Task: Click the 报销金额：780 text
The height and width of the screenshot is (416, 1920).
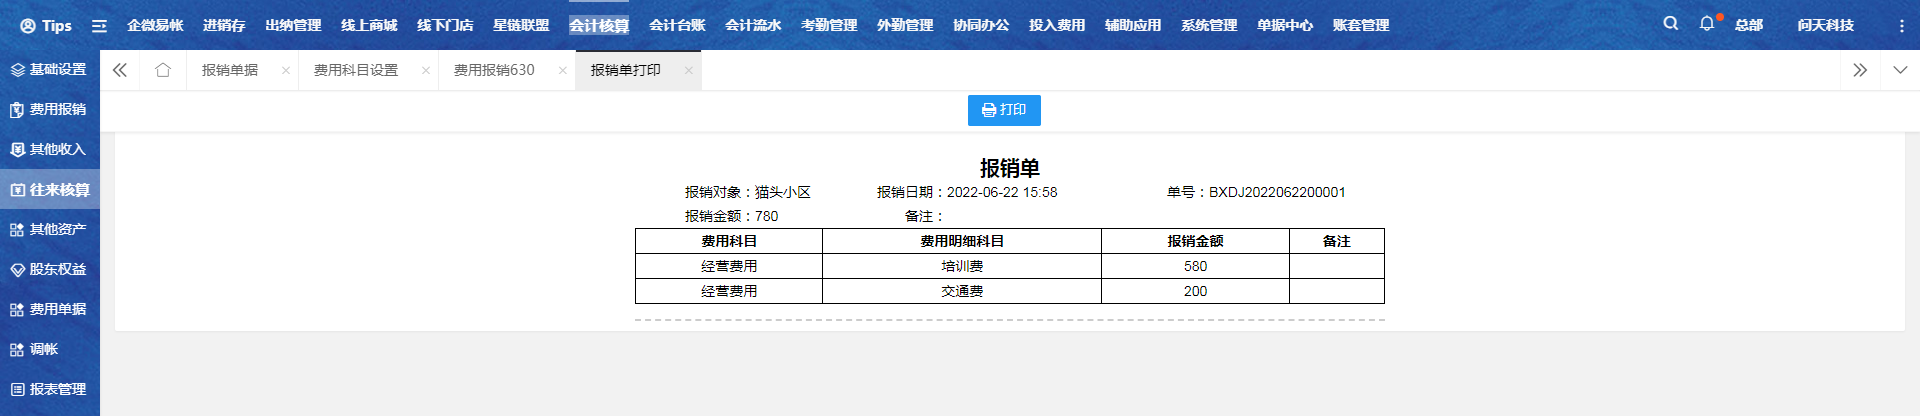Action: coord(731,216)
